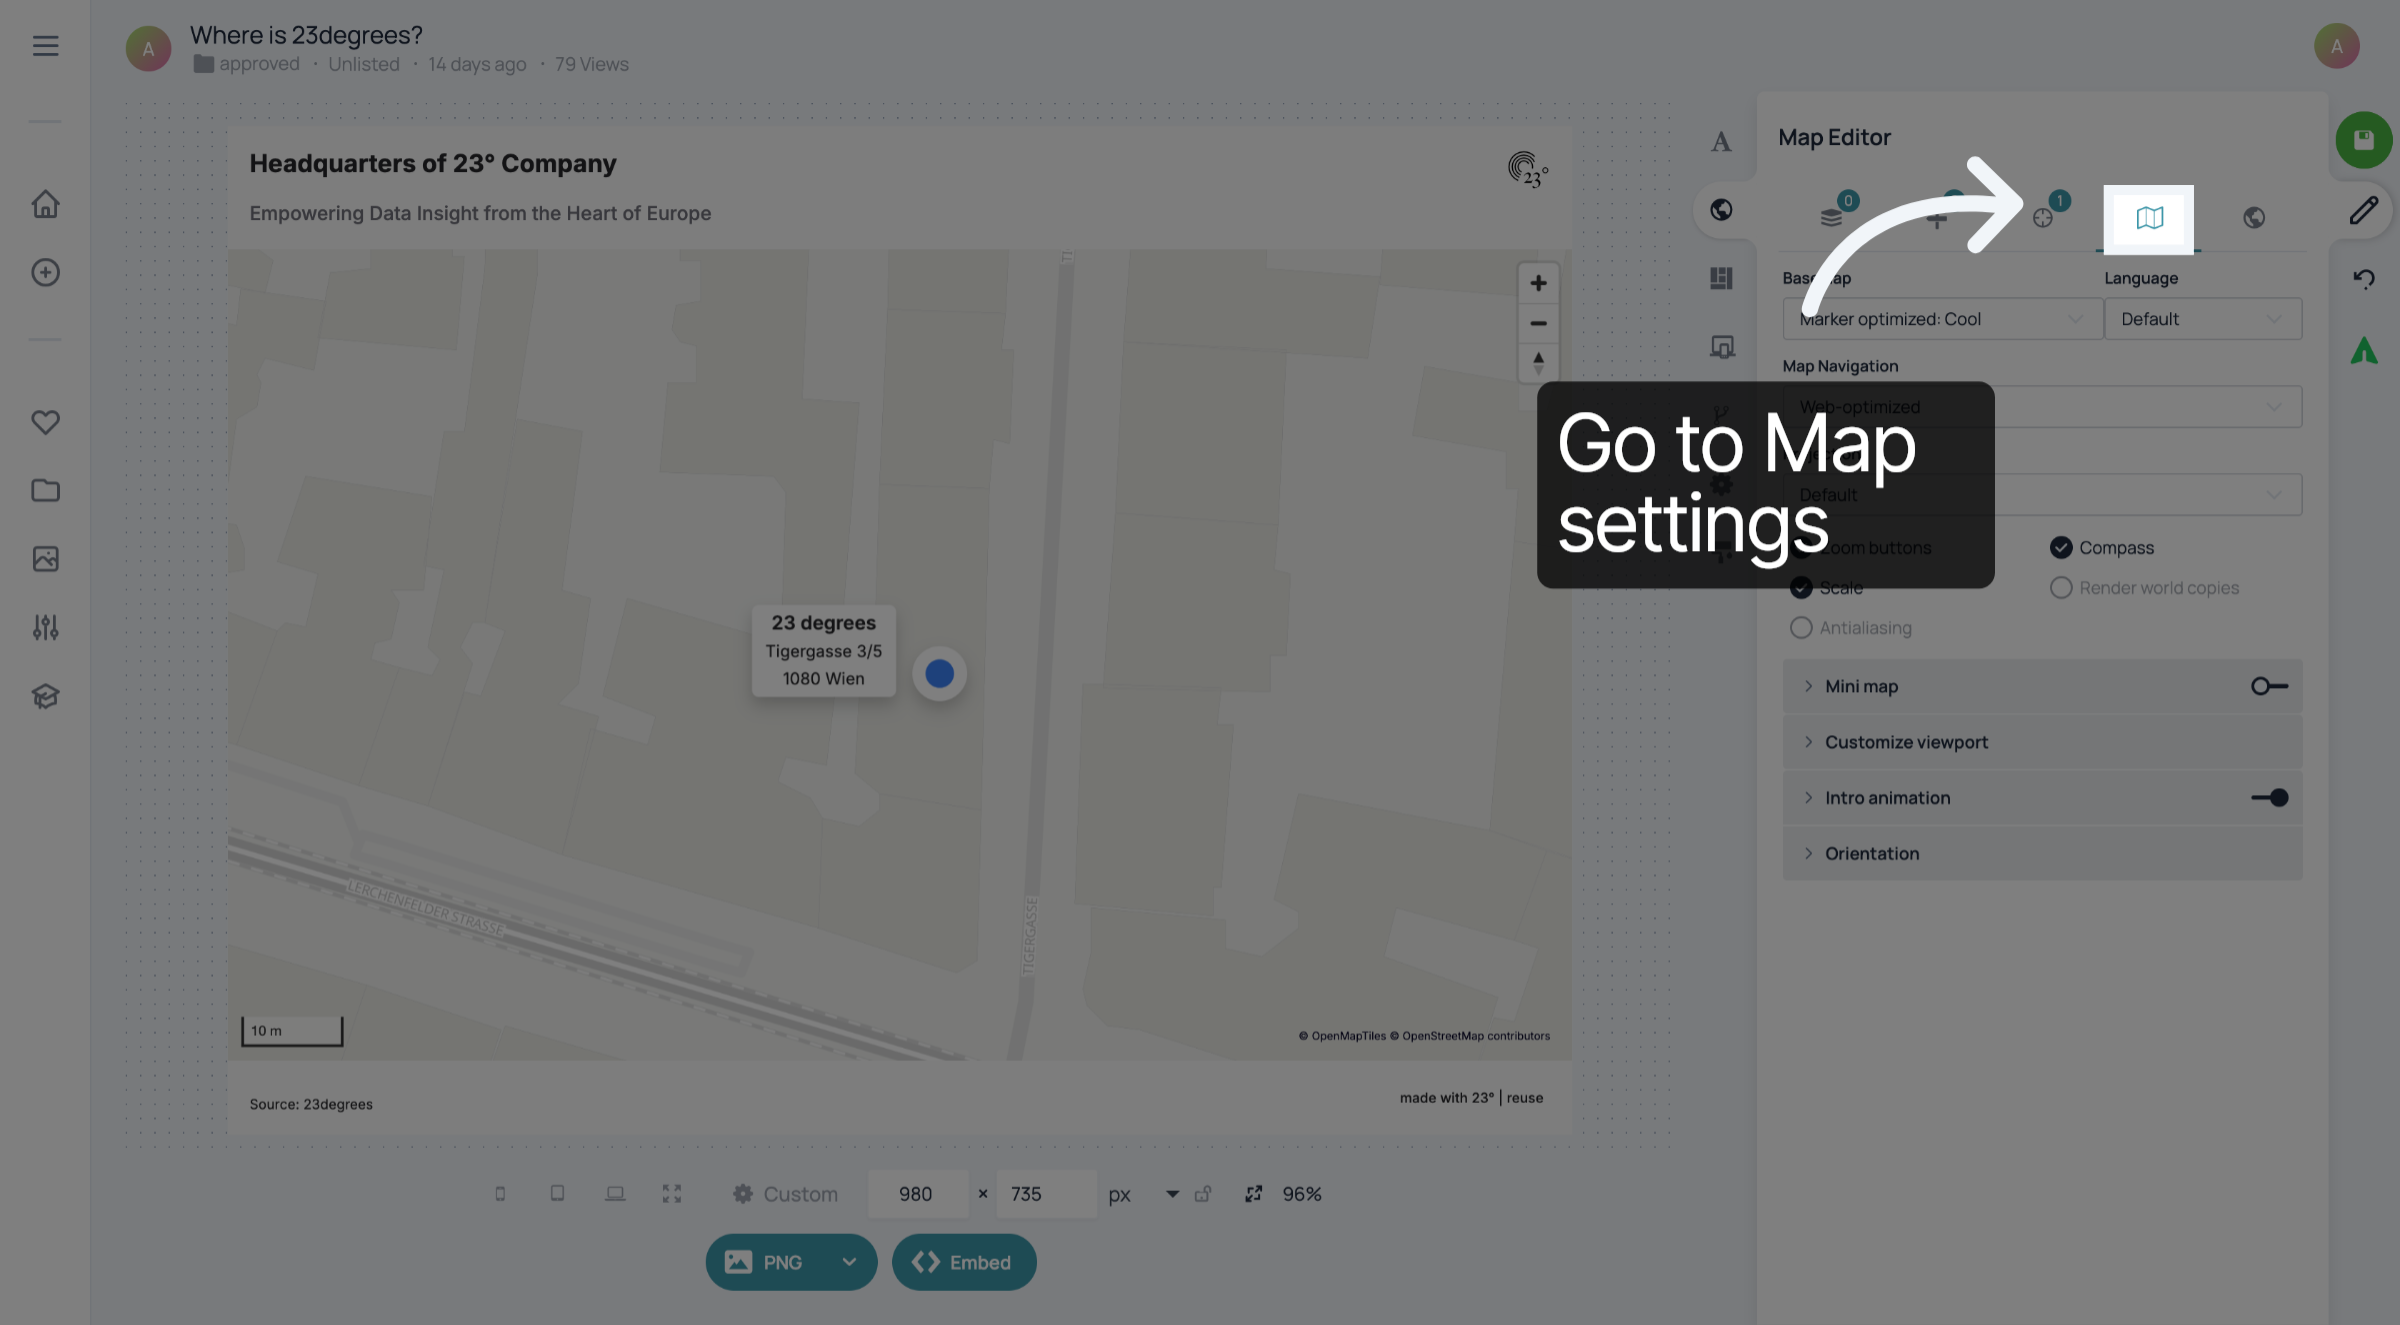Click the Embed button

tap(964, 1262)
